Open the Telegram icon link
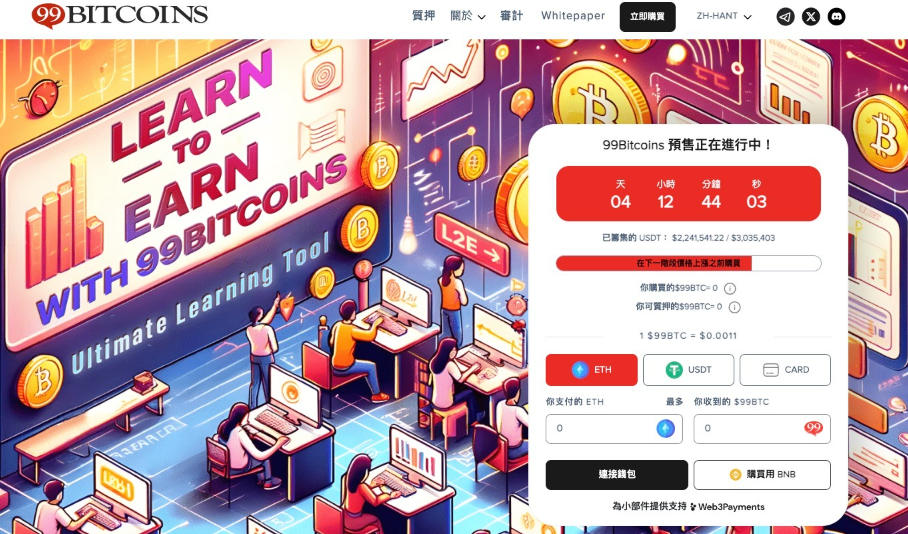Image resolution: width=908 pixels, height=534 pixels. (x=785, y=17)
